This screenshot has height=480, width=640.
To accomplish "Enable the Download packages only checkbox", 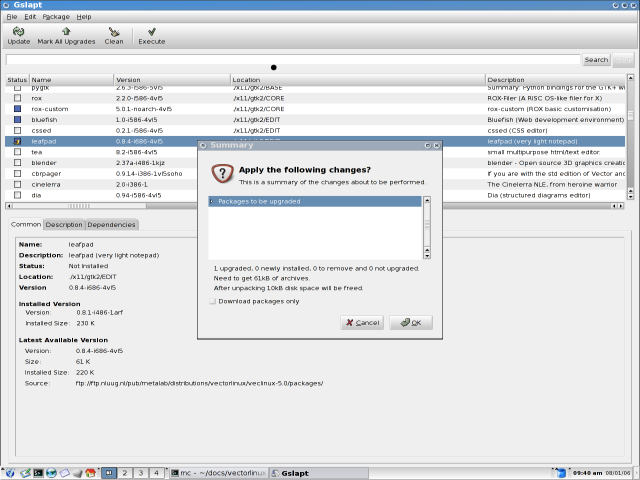I will tap(212, 301).
